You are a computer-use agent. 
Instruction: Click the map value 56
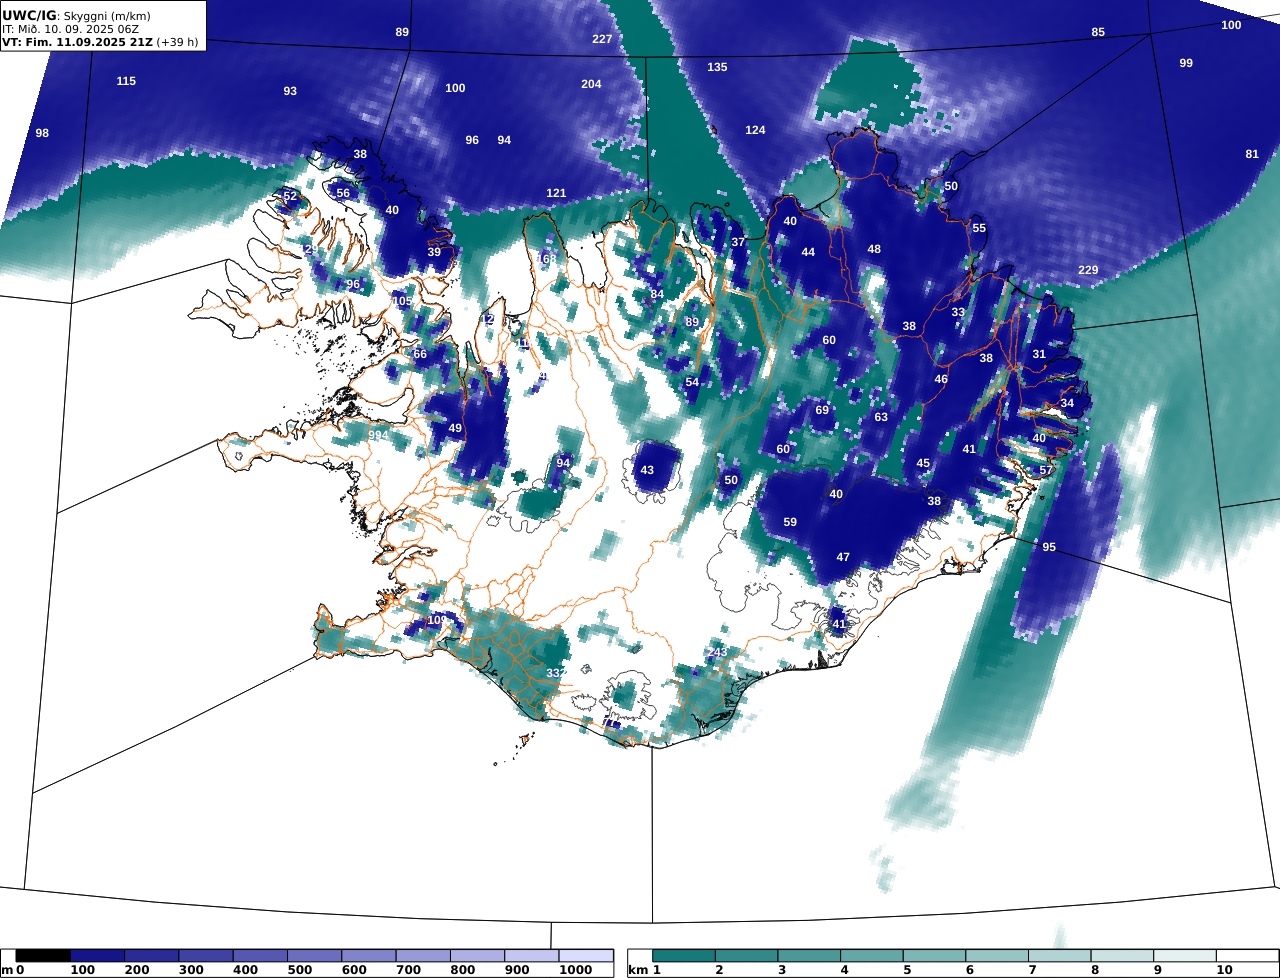343,193
